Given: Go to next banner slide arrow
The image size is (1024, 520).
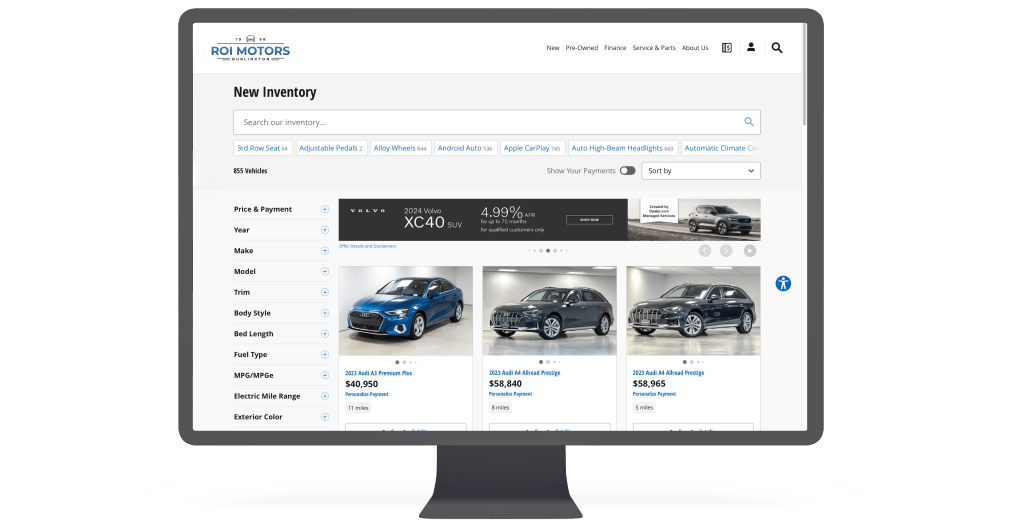Looking at the screenshot, I should pos(726,251).
